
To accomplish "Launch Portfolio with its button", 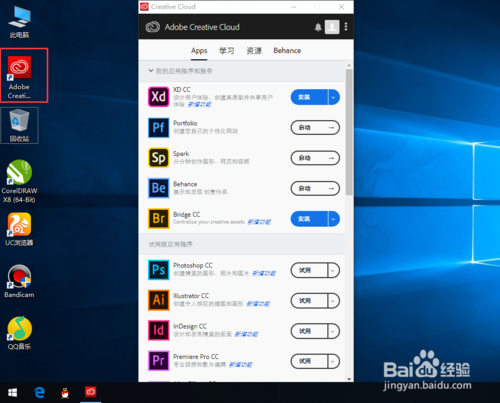I will 315,128.
